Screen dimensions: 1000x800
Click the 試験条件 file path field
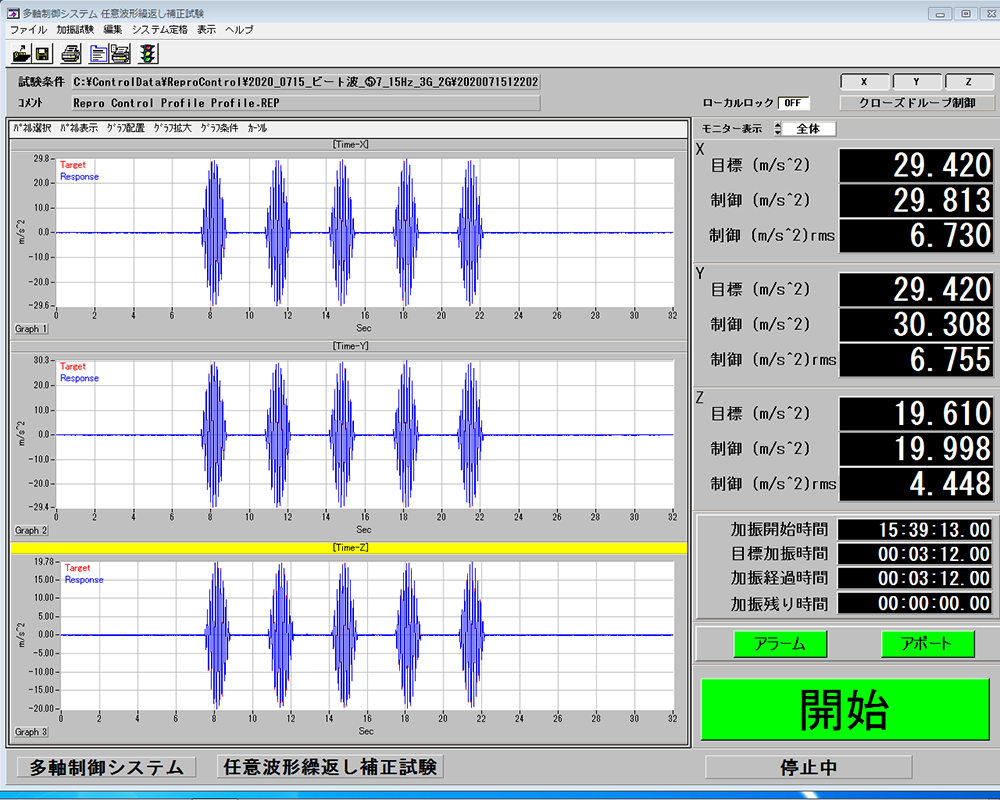[306, 82]
